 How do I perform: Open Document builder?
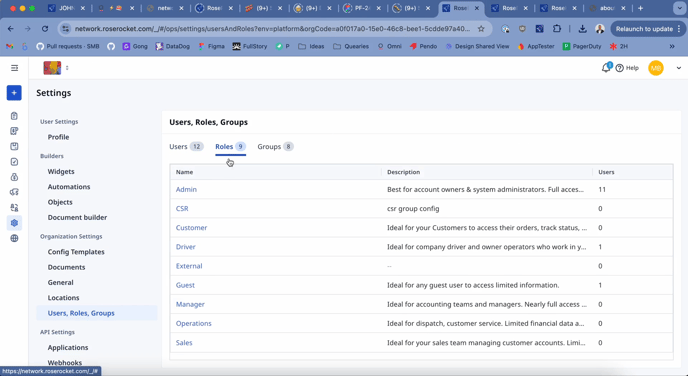pos(77,217)
